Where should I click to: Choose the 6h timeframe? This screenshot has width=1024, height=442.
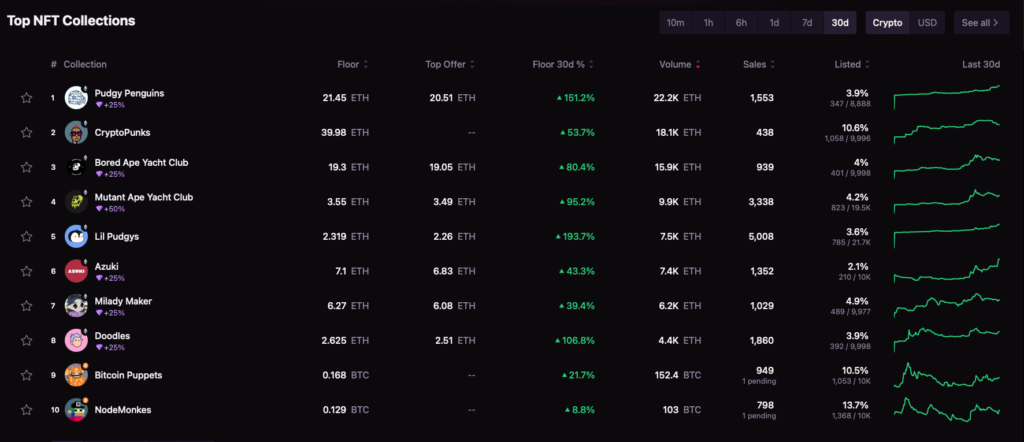pos(741,23)
